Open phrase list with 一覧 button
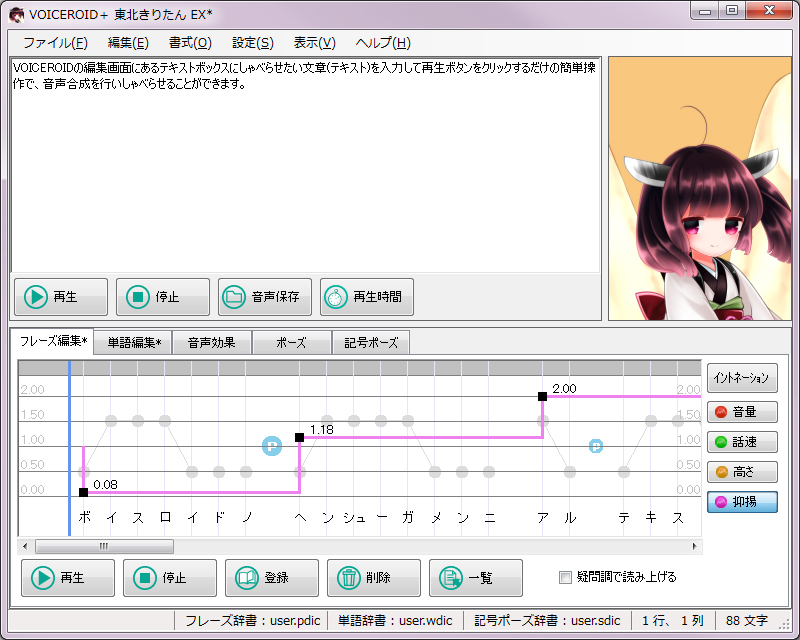Viewport: 800px width, 640px height. point(476,578)
